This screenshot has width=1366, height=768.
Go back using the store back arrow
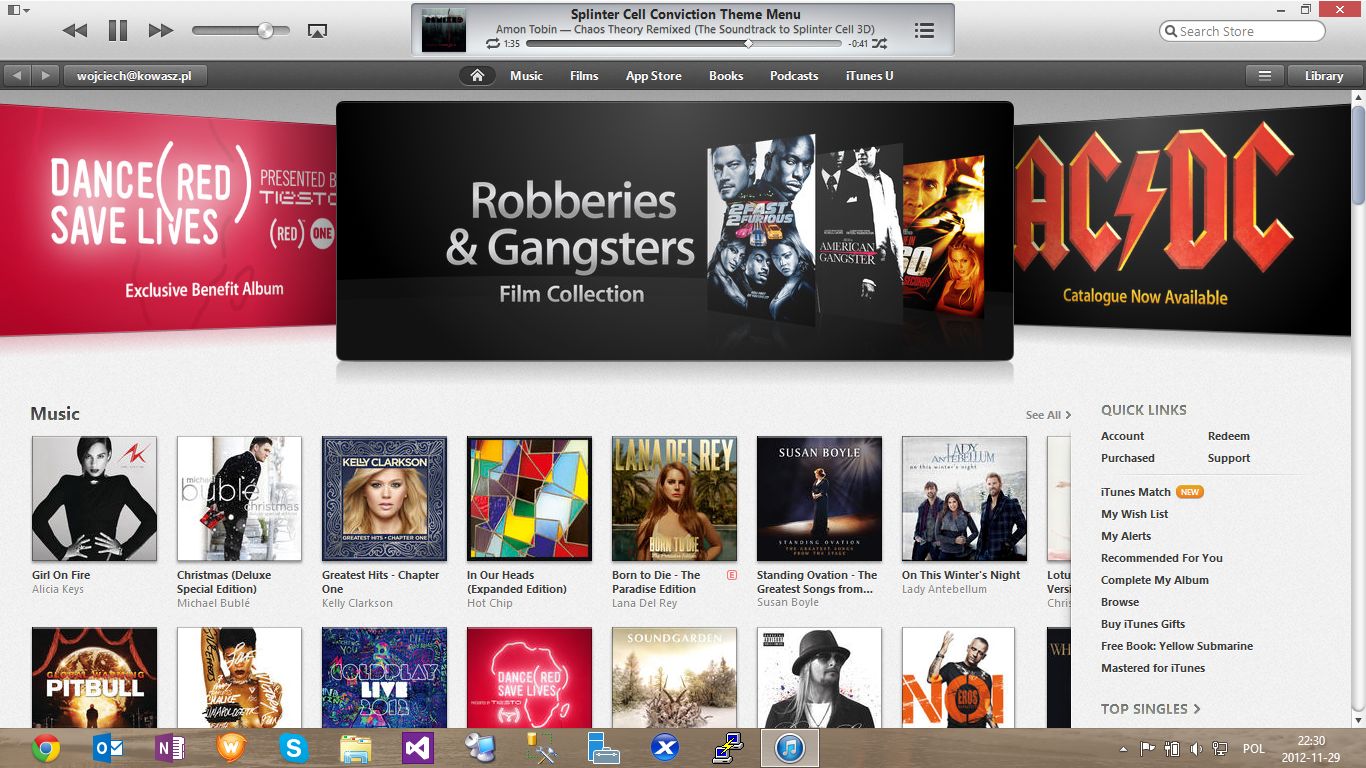tap(17, 75)
